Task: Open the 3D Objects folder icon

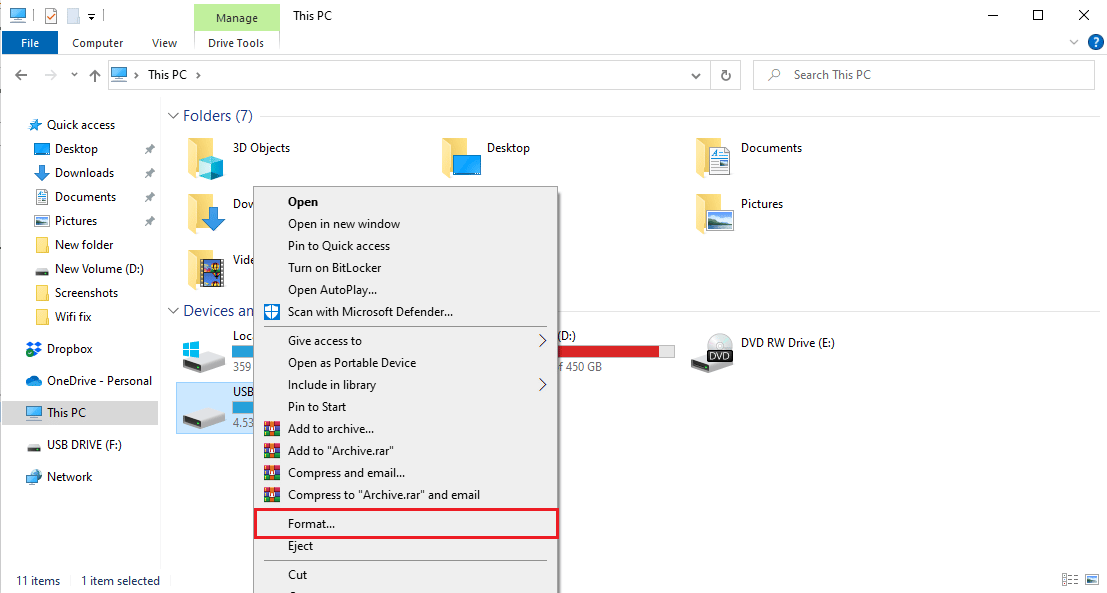Action: coord(205,157)
